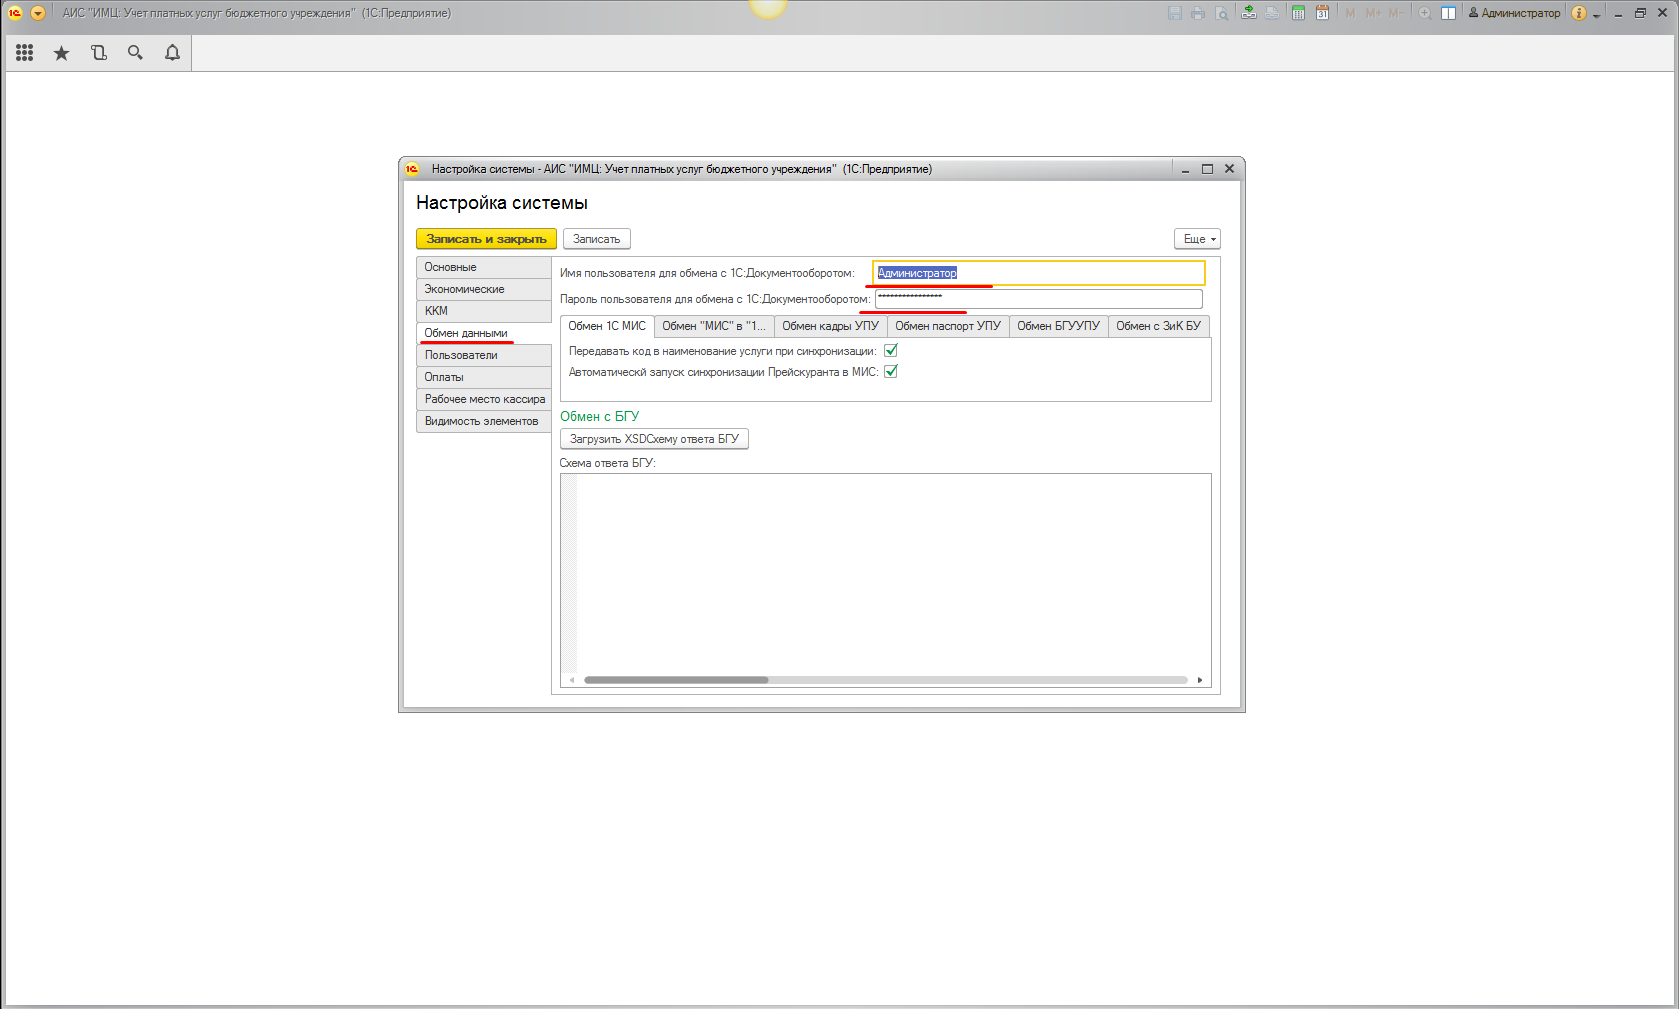Click the search magnifier icon
1679x1009 pixels.
point(135,53)
